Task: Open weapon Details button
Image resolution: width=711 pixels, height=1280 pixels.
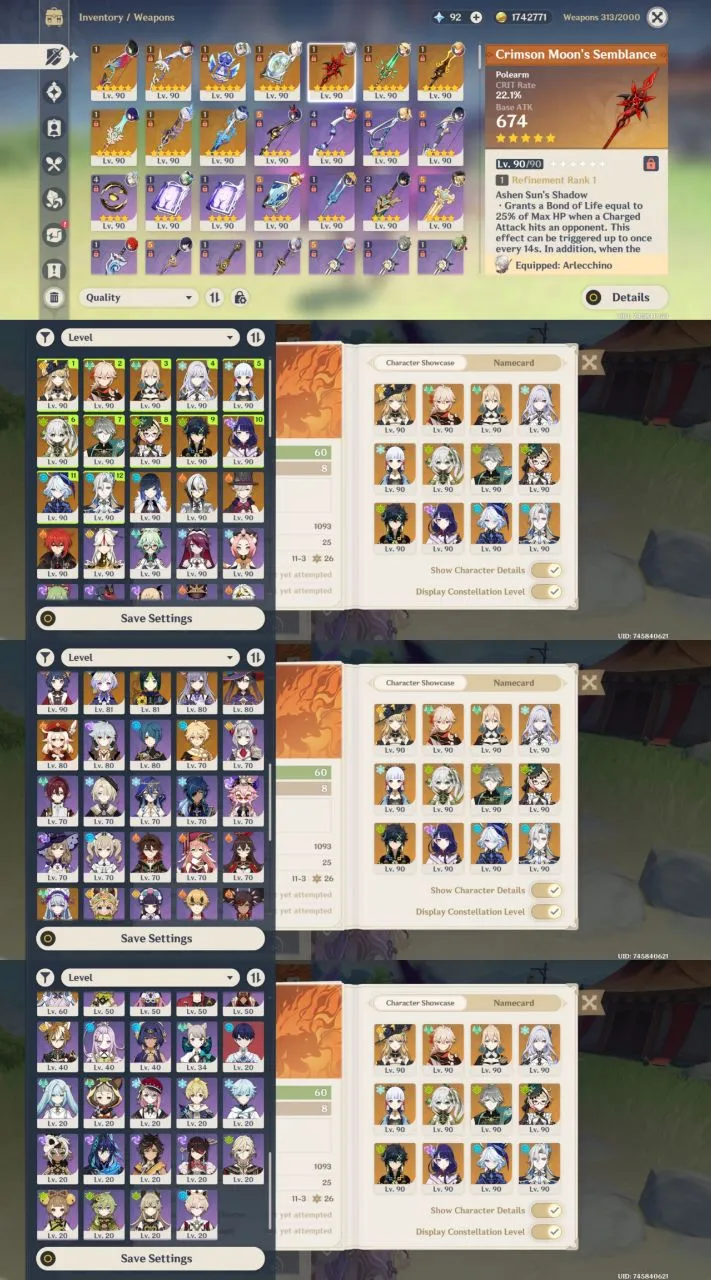Action: (625, 297)
